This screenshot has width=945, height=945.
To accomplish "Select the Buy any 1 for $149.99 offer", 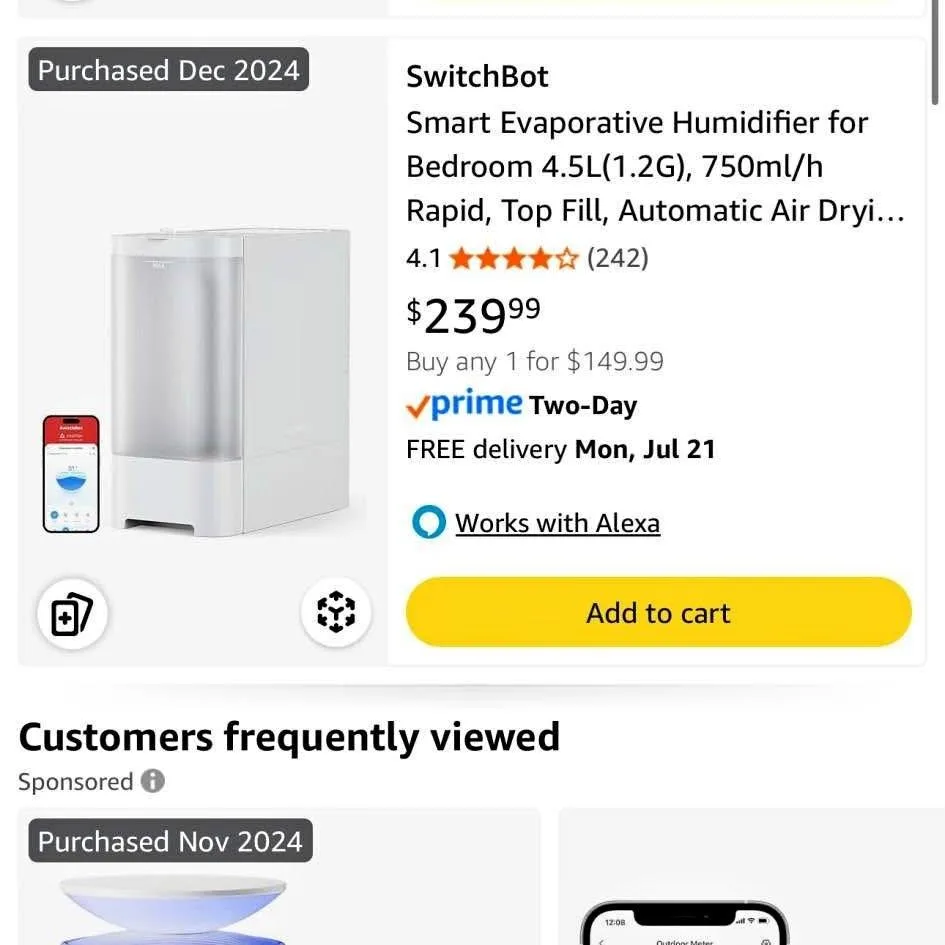I will tap(535, 361).
